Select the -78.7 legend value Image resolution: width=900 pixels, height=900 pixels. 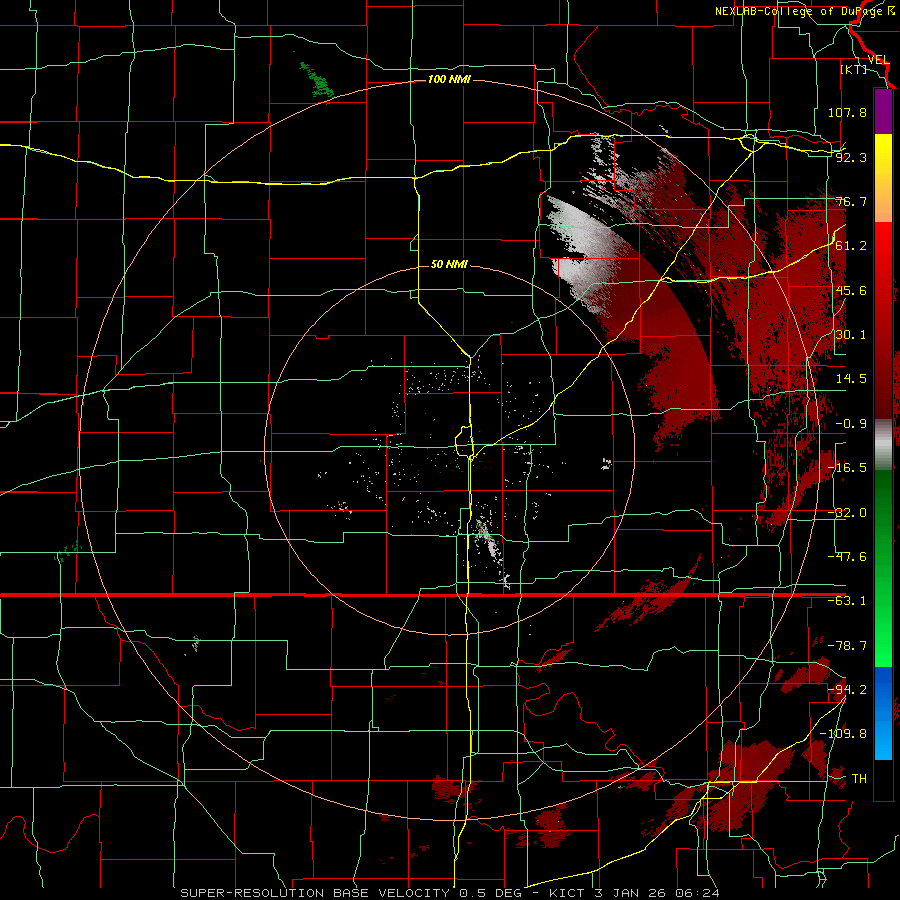point(847,646)
